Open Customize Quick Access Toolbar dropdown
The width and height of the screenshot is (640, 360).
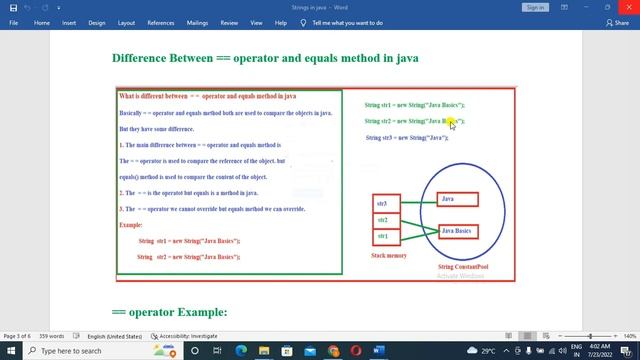(59, 8)
